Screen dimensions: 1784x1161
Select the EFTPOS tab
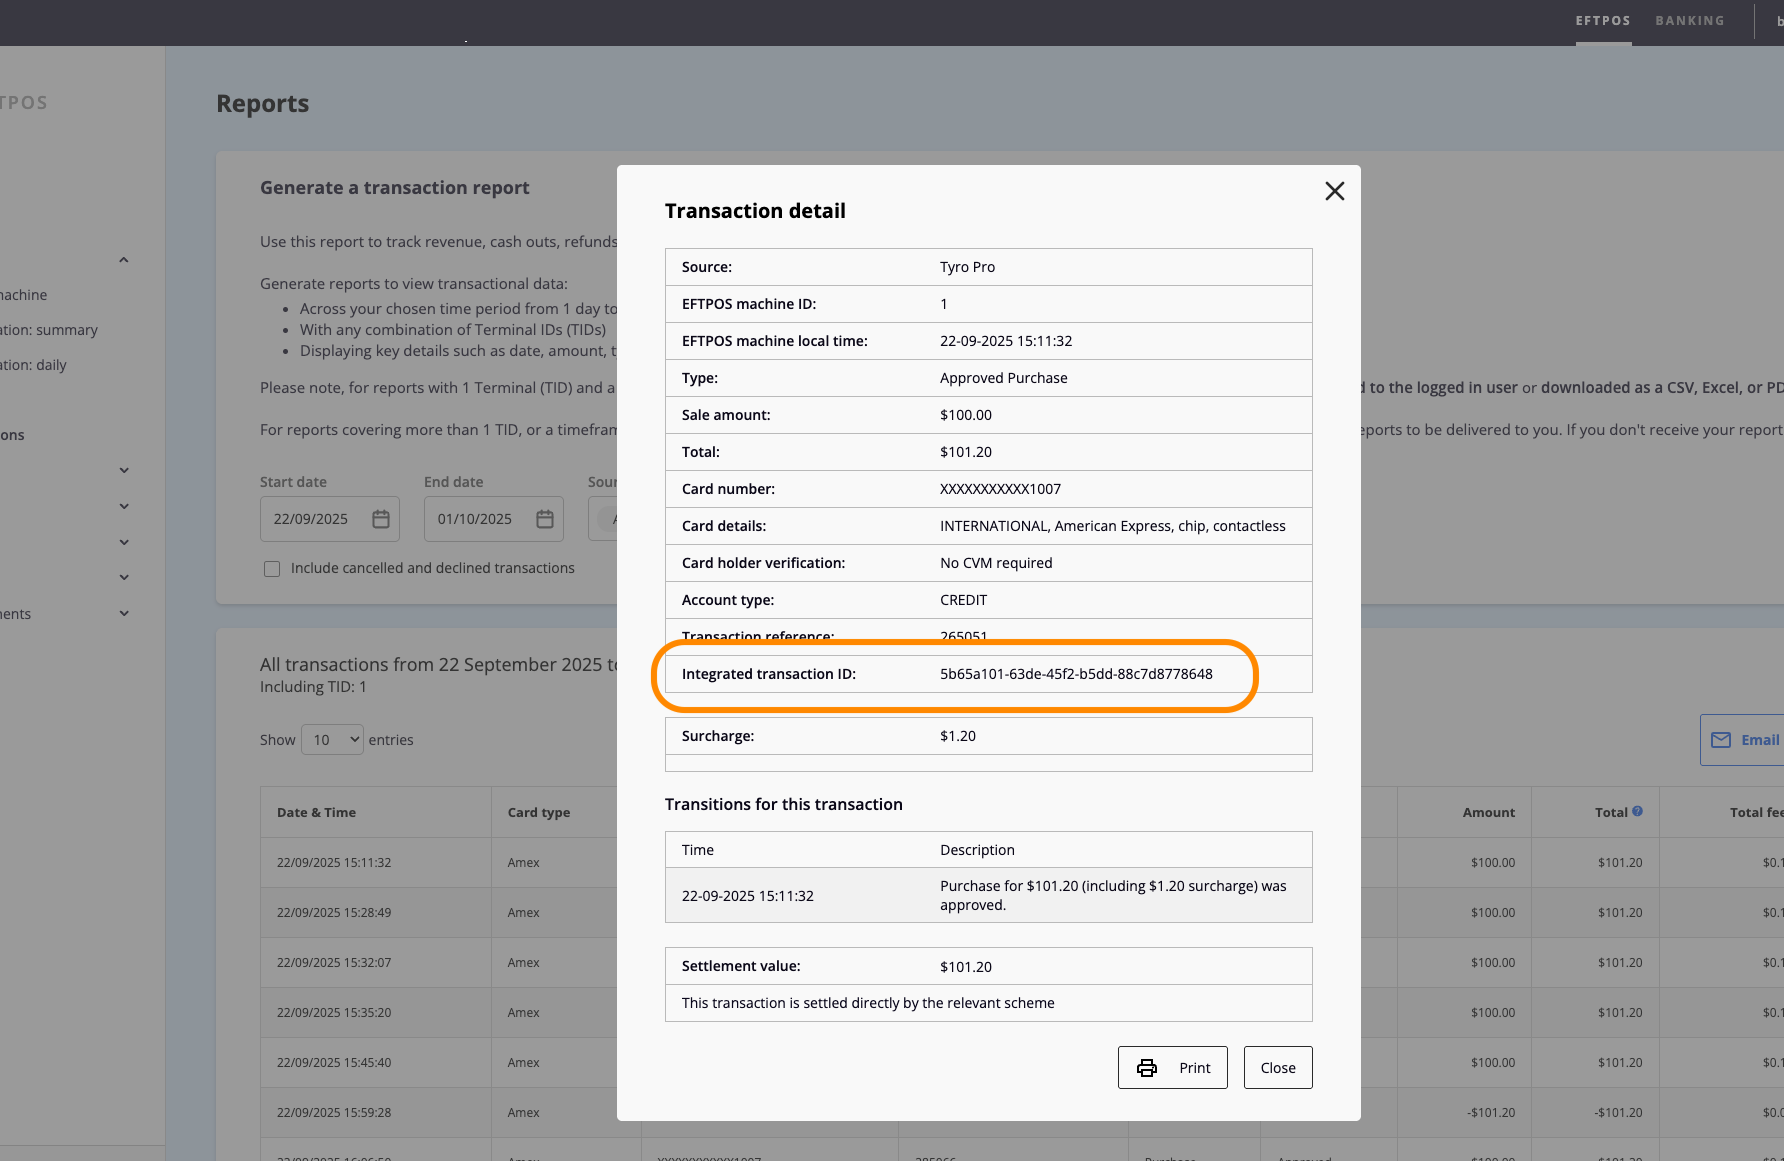tap(1603, 20)
